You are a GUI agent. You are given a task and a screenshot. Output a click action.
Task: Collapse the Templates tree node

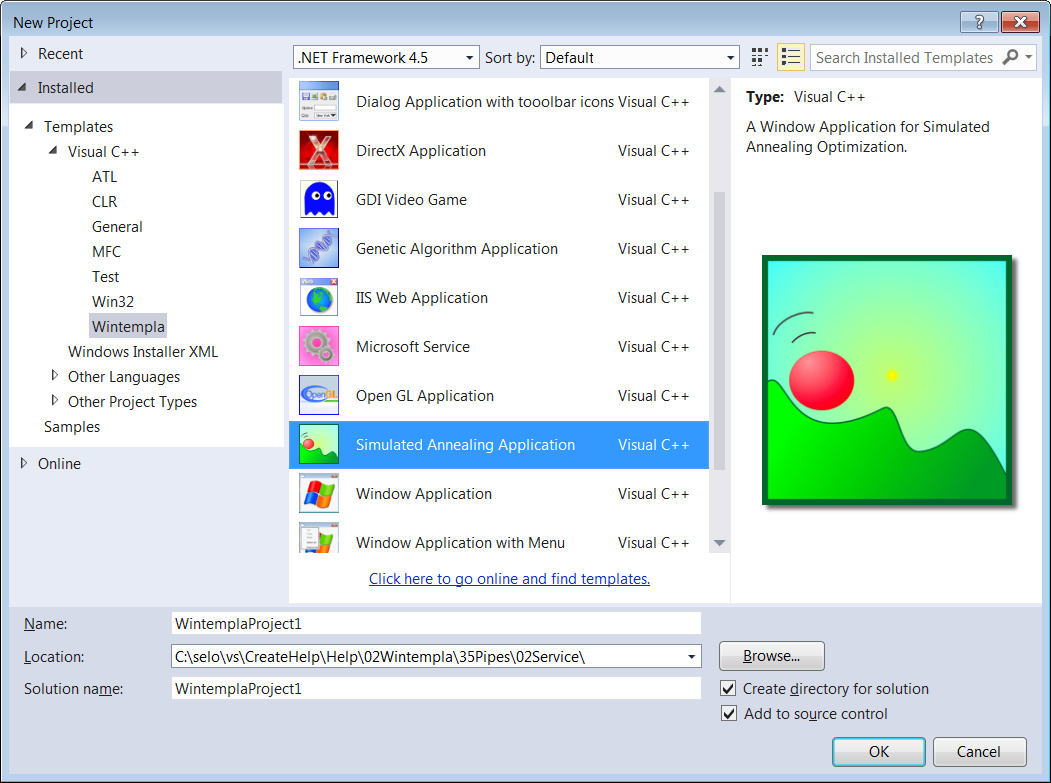29,125
